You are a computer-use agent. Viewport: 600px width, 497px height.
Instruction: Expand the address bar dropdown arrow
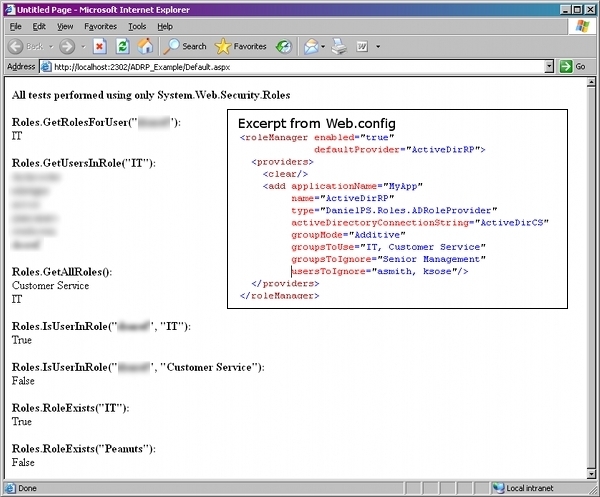(x=549, y=67)
